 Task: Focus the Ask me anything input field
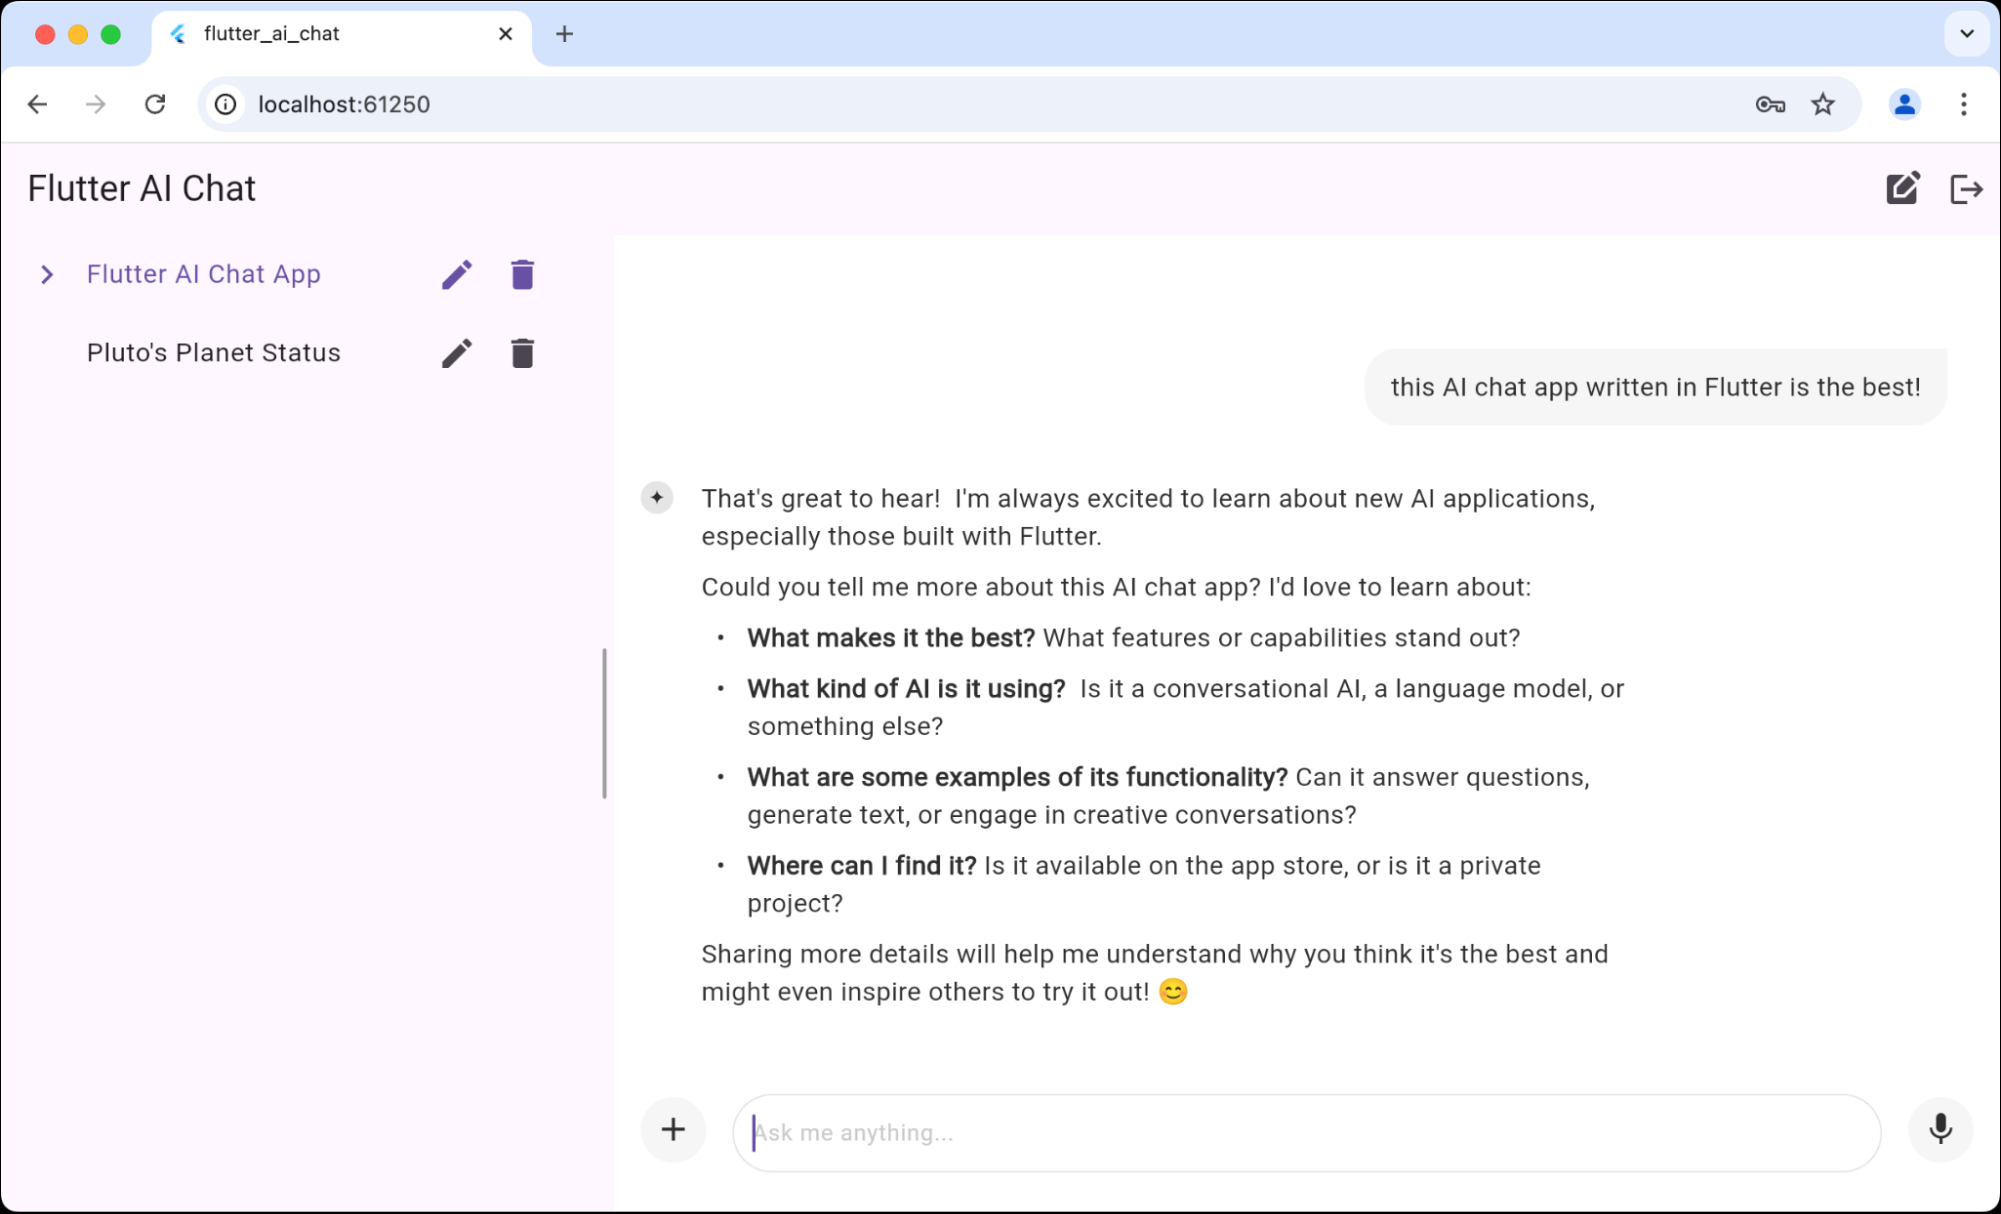click(x=1306, y=1133)
